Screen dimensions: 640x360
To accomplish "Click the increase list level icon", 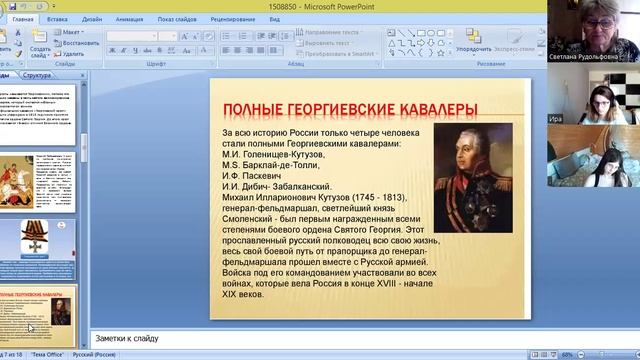I will tap(272, 36).
